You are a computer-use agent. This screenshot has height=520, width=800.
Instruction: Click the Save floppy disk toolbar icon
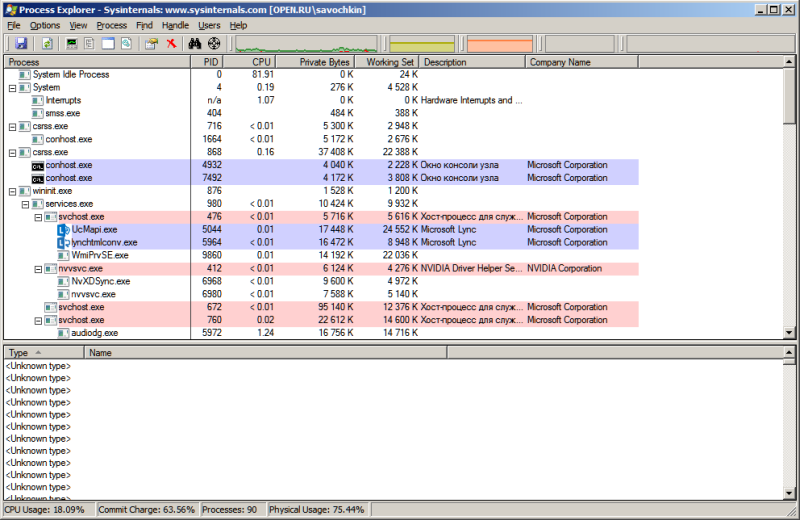click(20, 44)
